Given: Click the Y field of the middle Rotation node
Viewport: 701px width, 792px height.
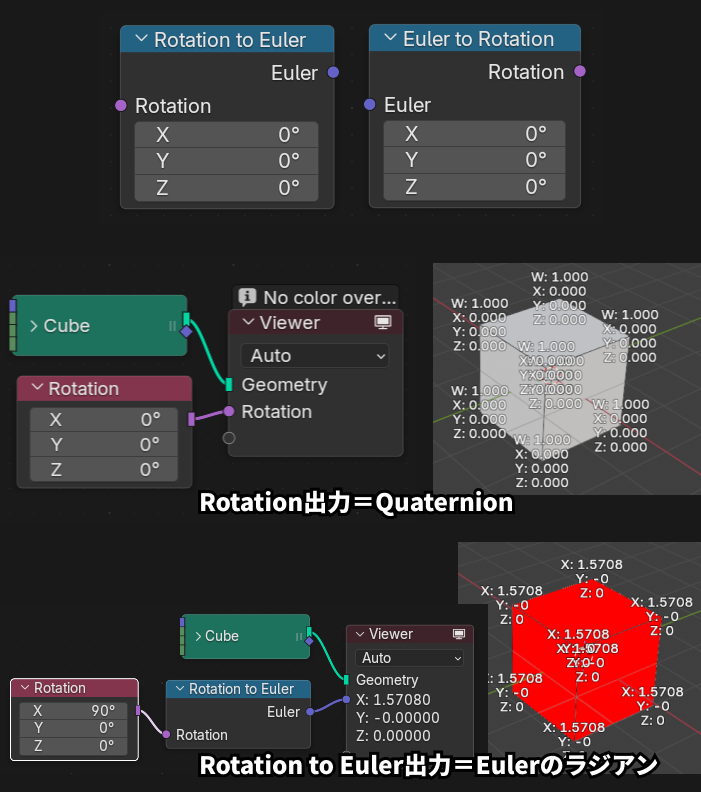Looking at the screenshot, I should tap(103, 444).
